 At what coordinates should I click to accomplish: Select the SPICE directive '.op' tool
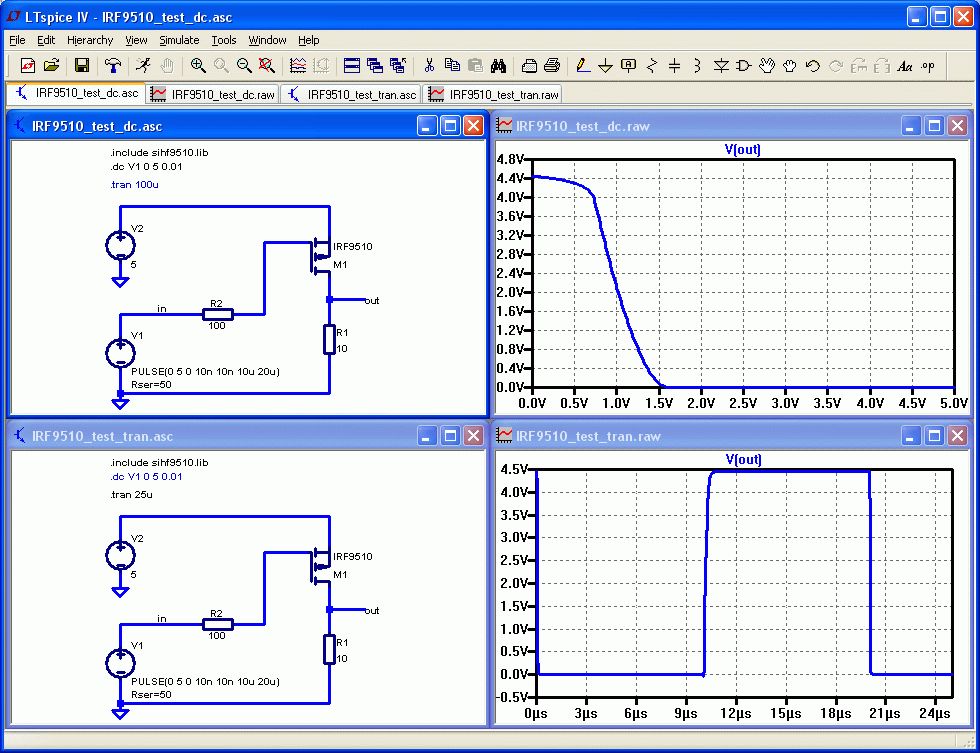[928, 66]
